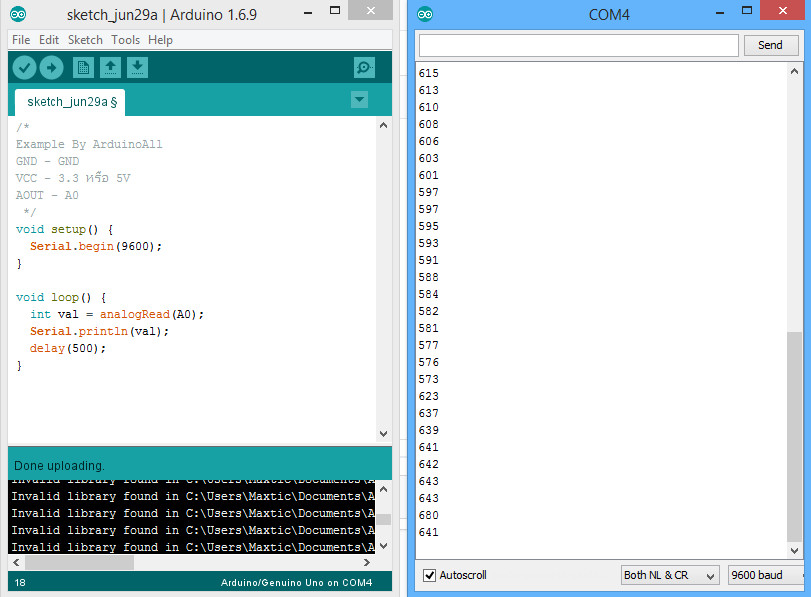The image size is (811, 597).
Task: Click the console scroll down arrow
Action: click(383, 545)
